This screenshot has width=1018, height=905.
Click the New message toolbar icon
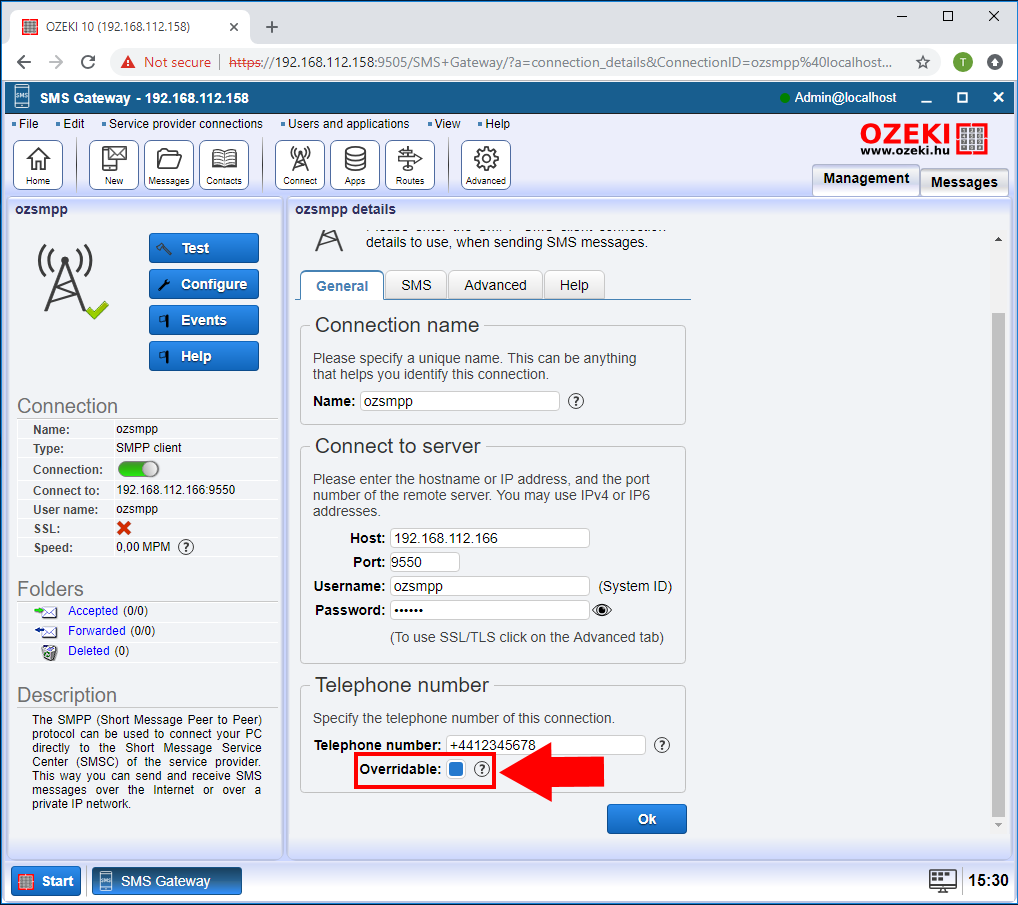tap(114, 164)
